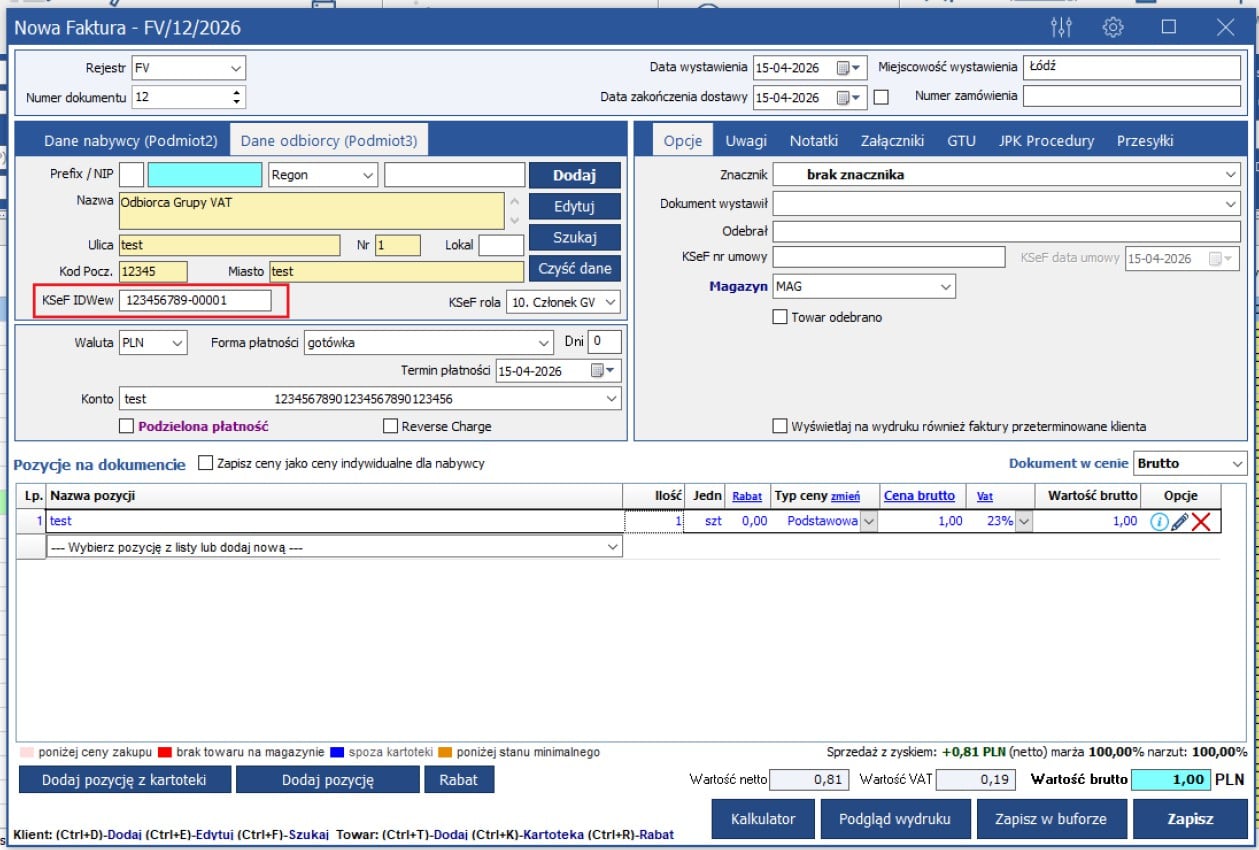Open calendar for Data zakończenia dostawy
This screenshot has width=1259, height=850.
pyautogui.click(x=845, y=97)
